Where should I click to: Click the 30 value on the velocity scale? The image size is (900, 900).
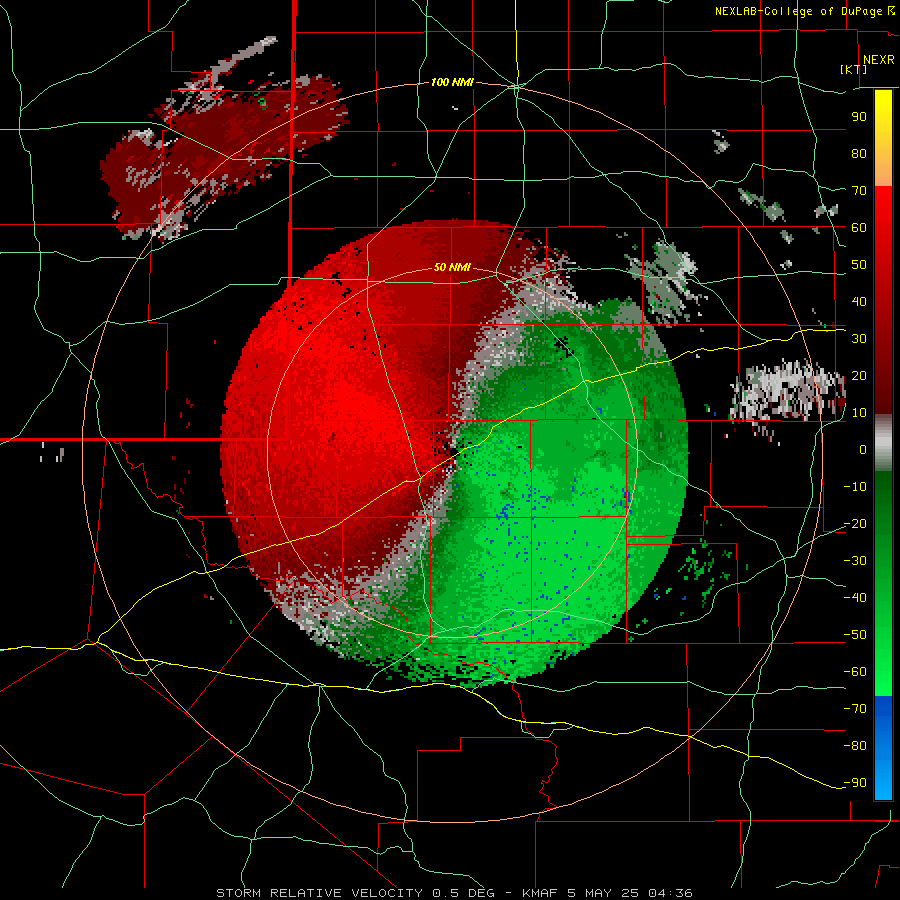coord(859,339)
